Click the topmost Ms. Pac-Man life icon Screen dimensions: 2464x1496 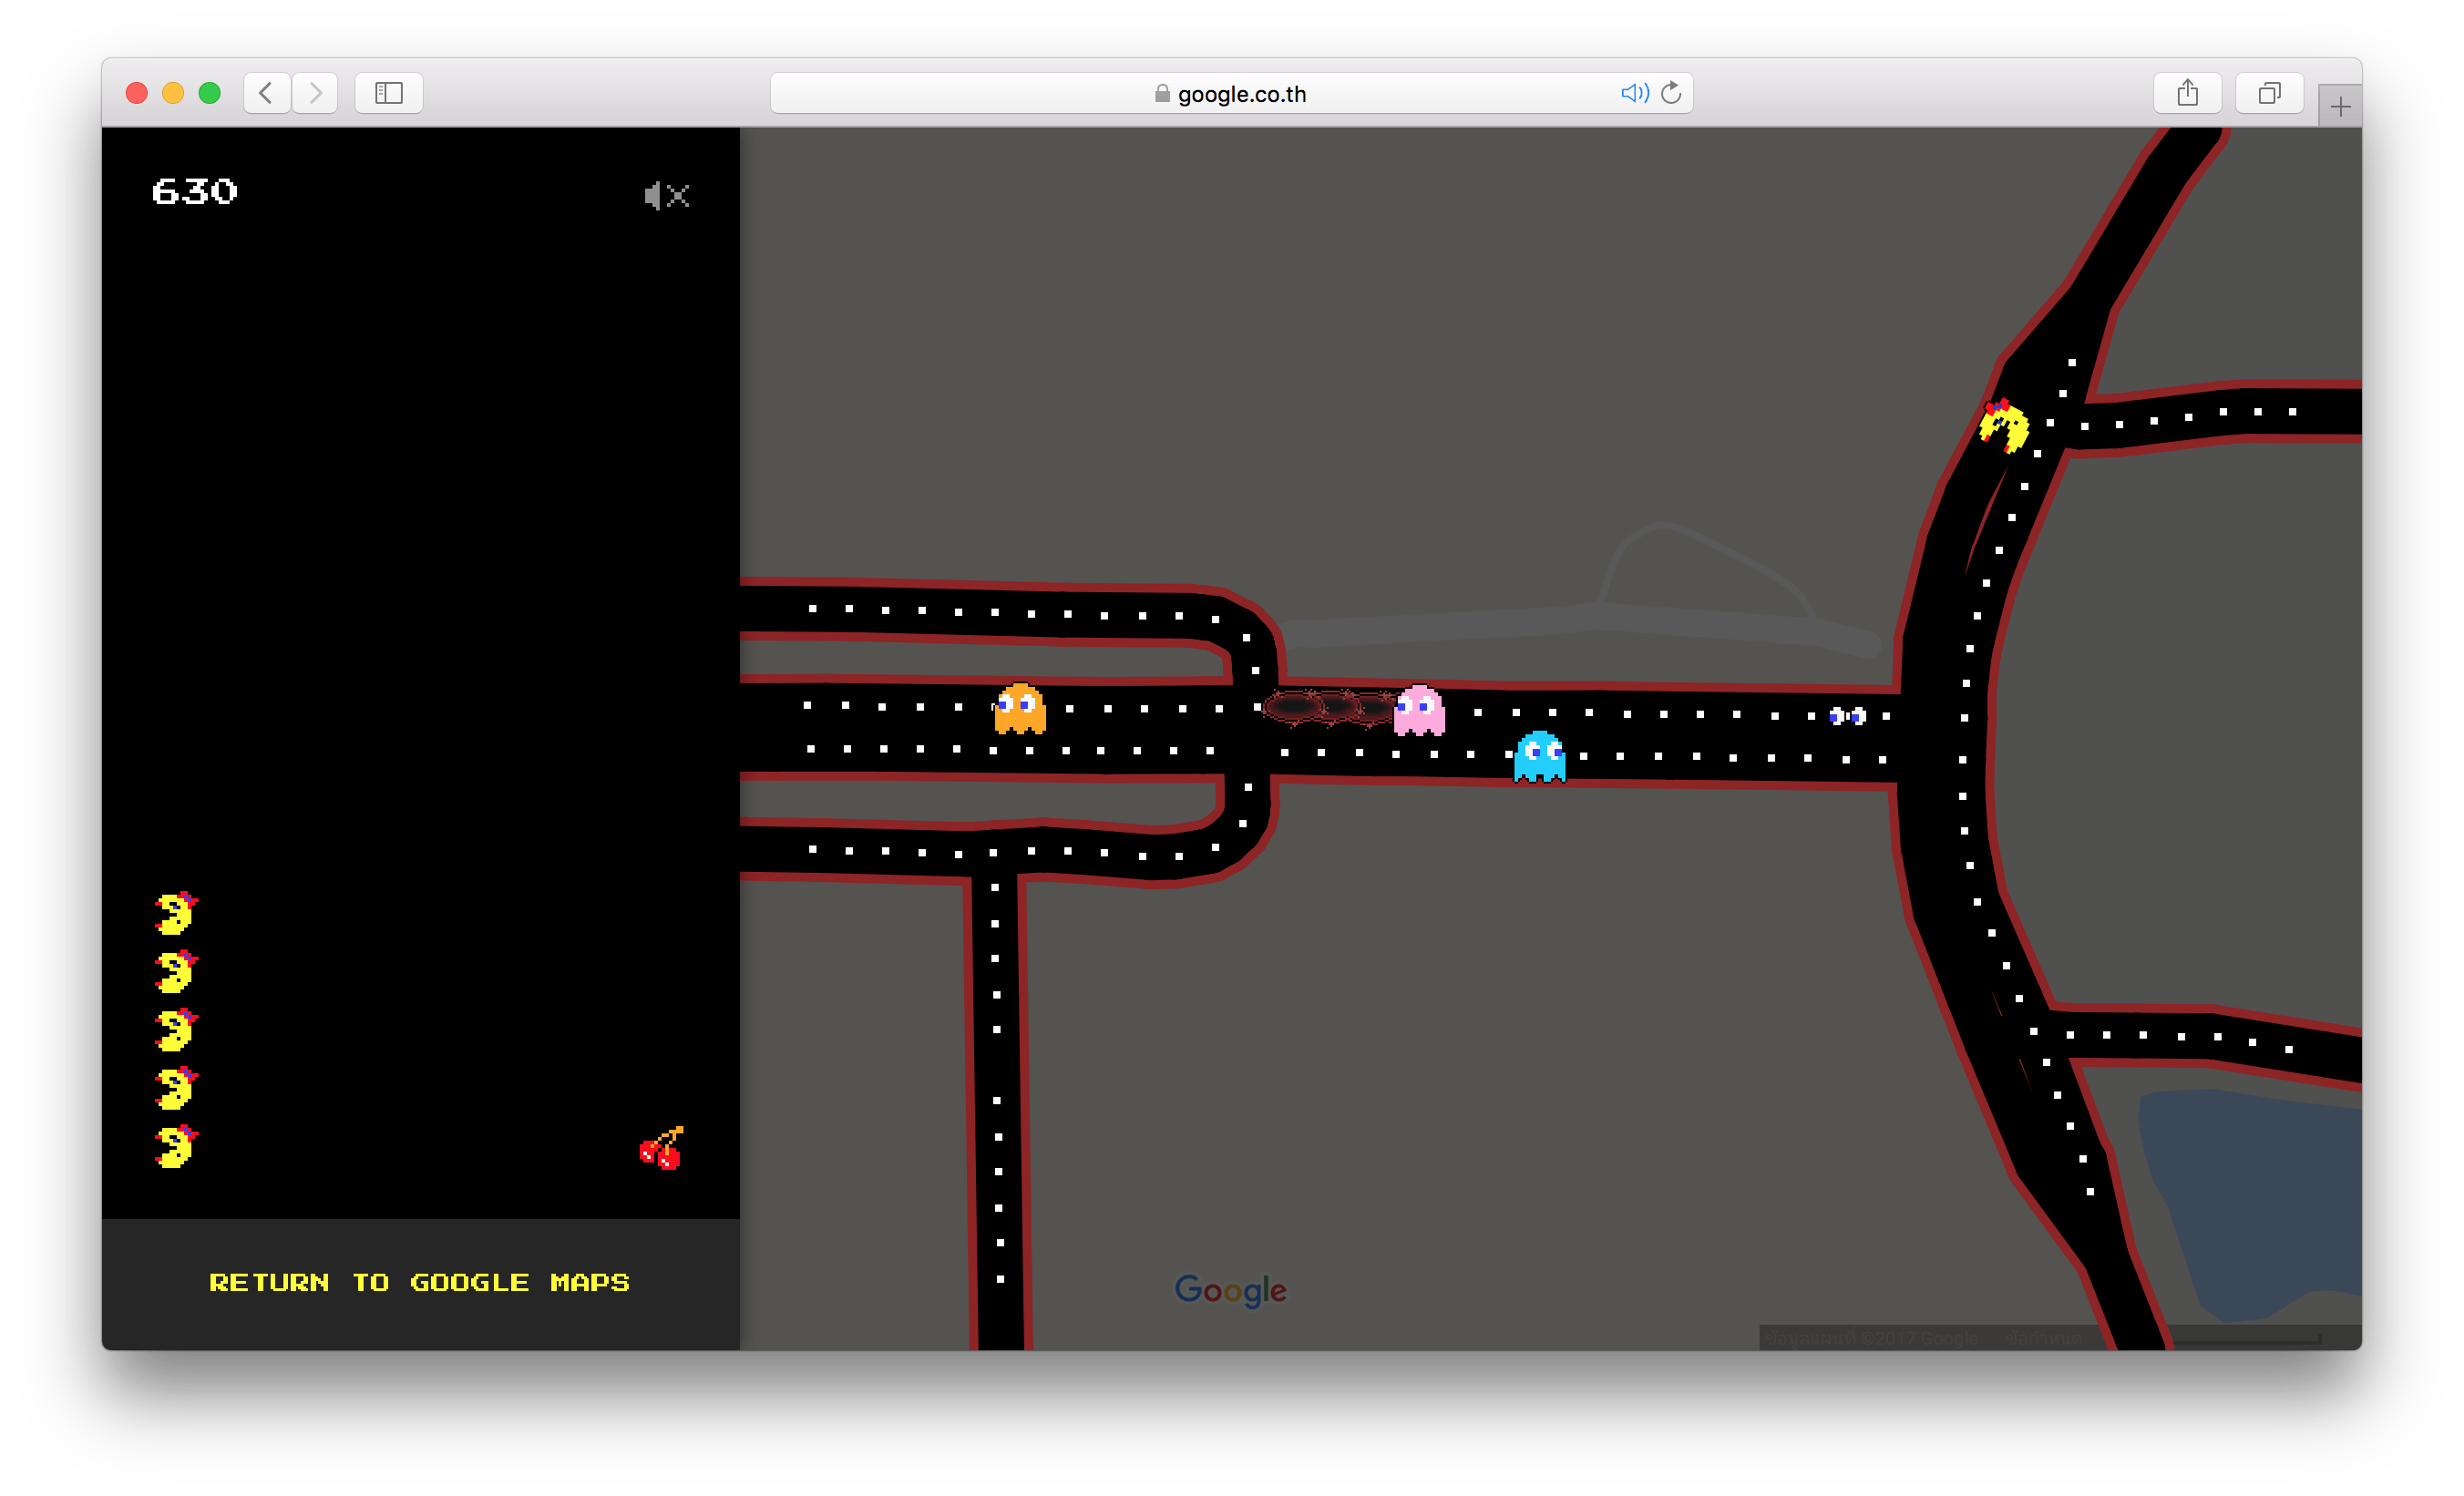tap(176, 913)
